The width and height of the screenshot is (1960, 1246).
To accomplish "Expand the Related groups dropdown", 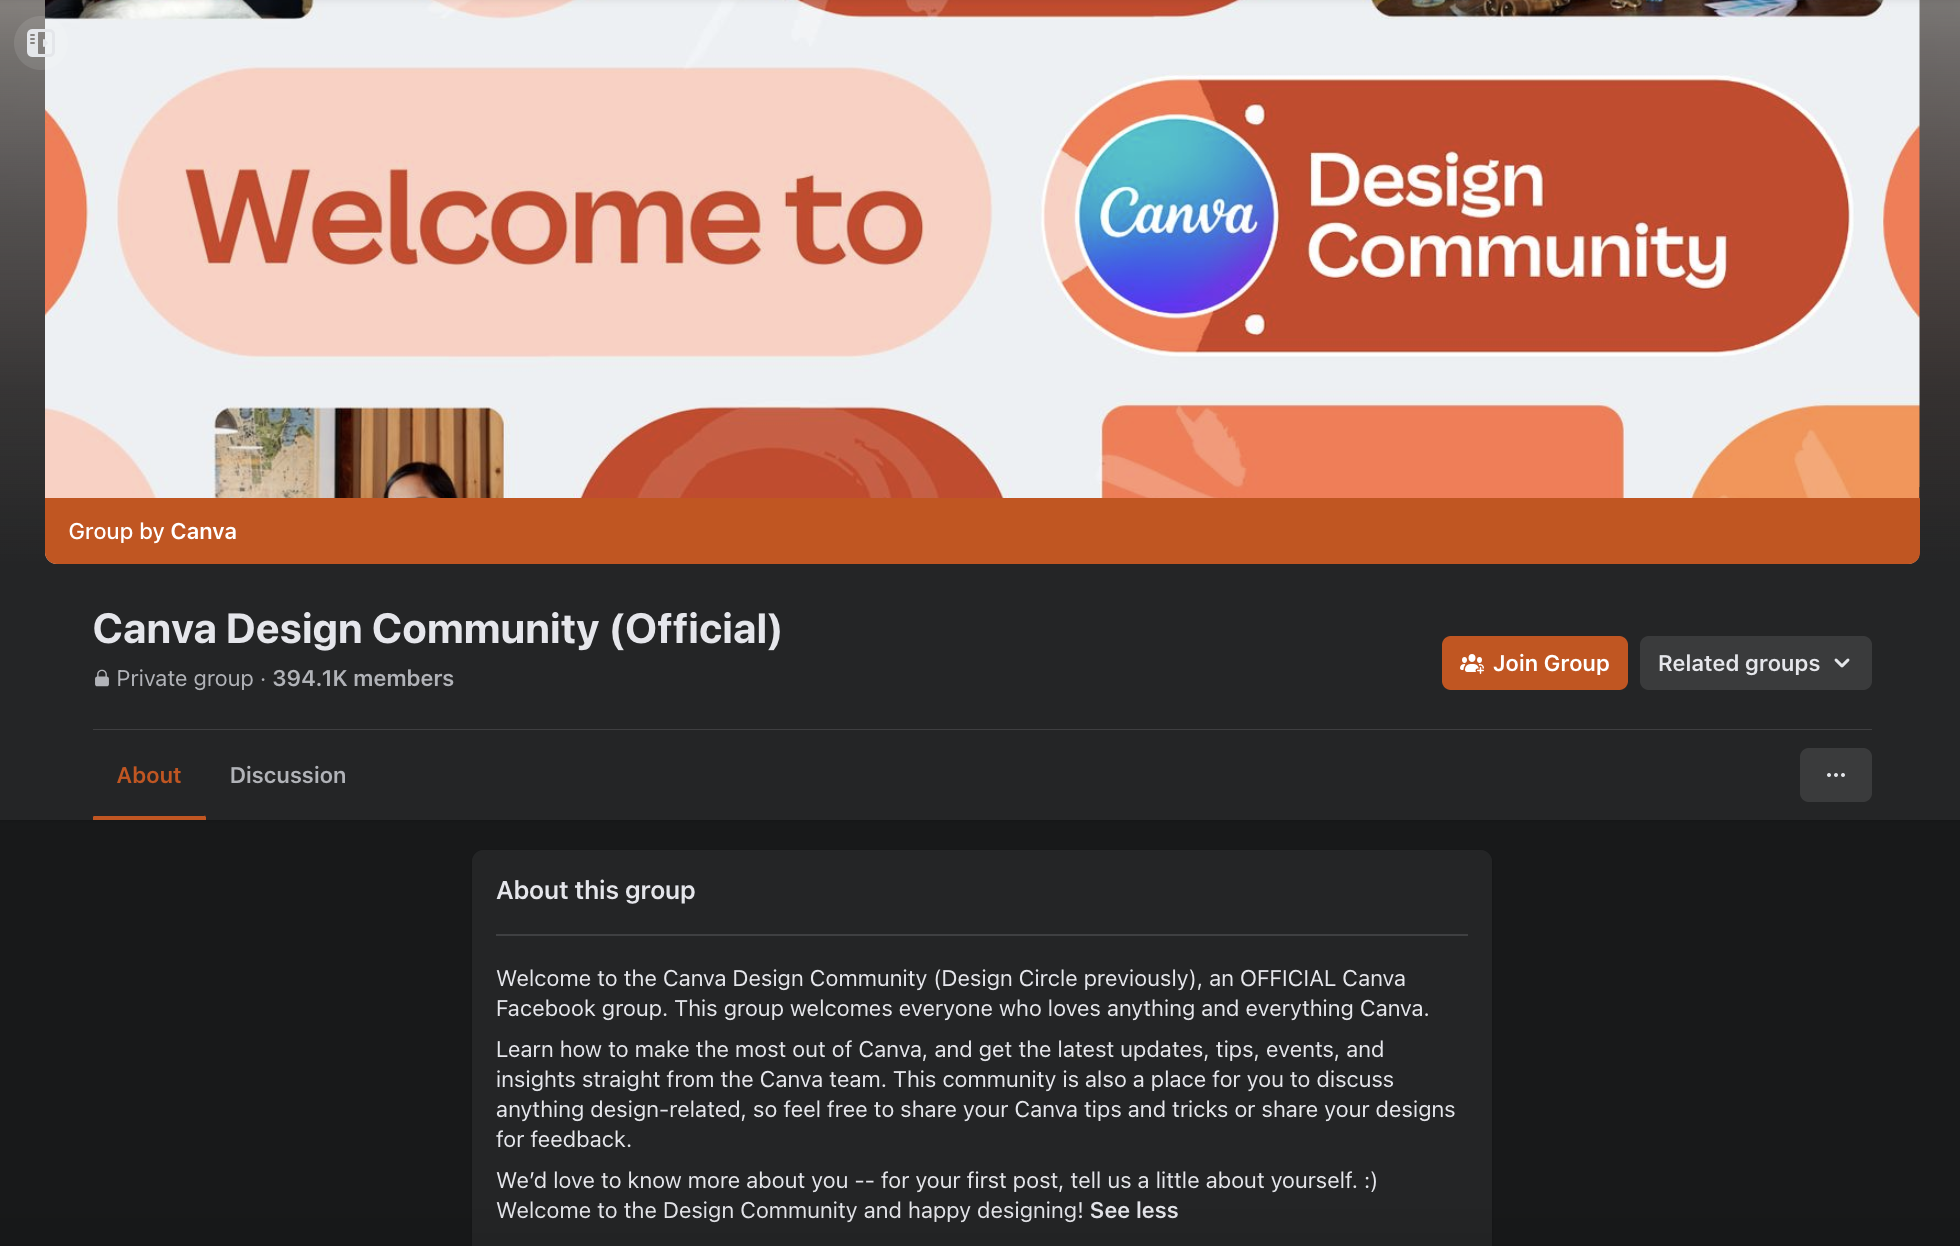I will click(1755, 663).
